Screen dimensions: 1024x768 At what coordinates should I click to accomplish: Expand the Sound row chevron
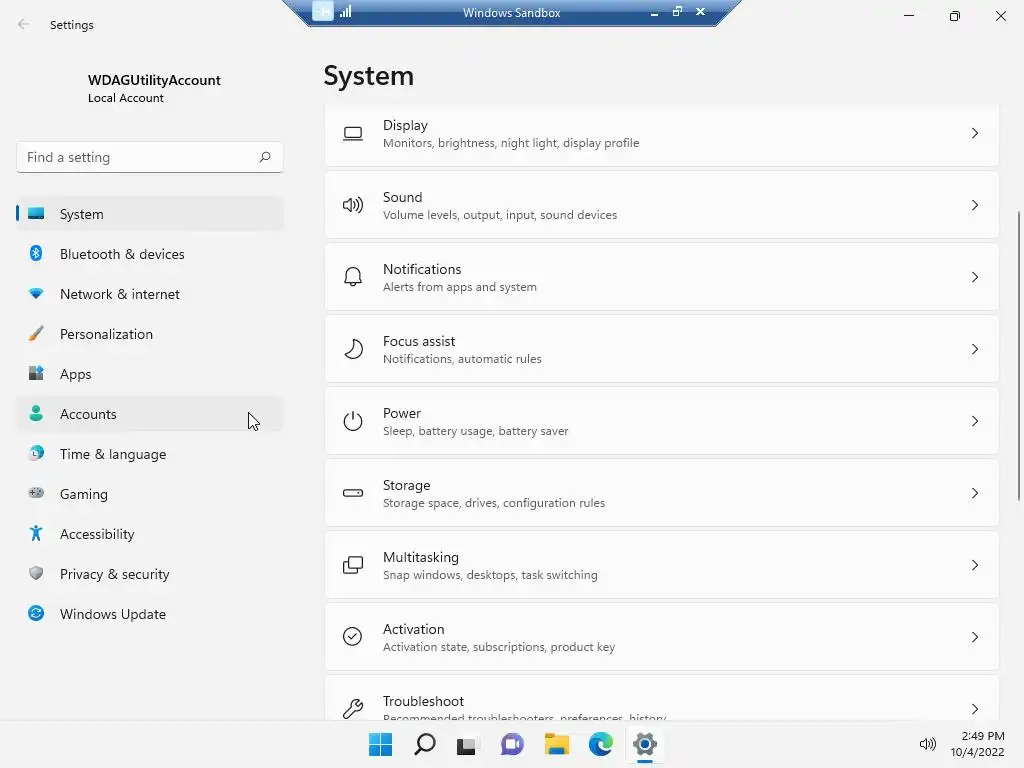[974, 205]
